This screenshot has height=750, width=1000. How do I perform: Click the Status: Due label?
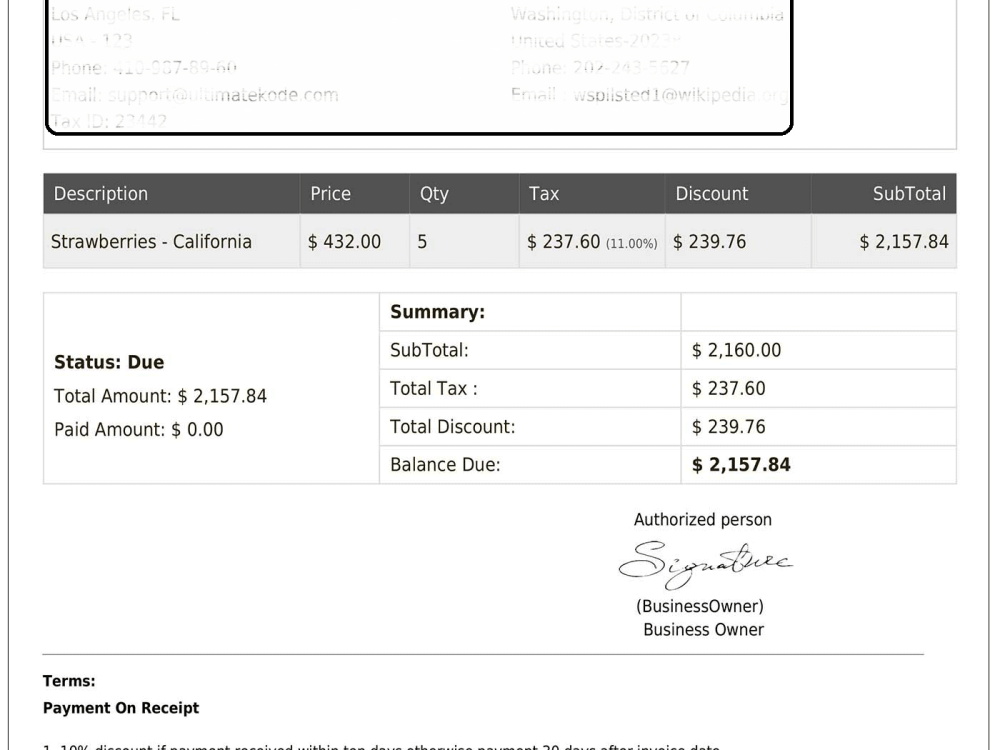point(109,362)
